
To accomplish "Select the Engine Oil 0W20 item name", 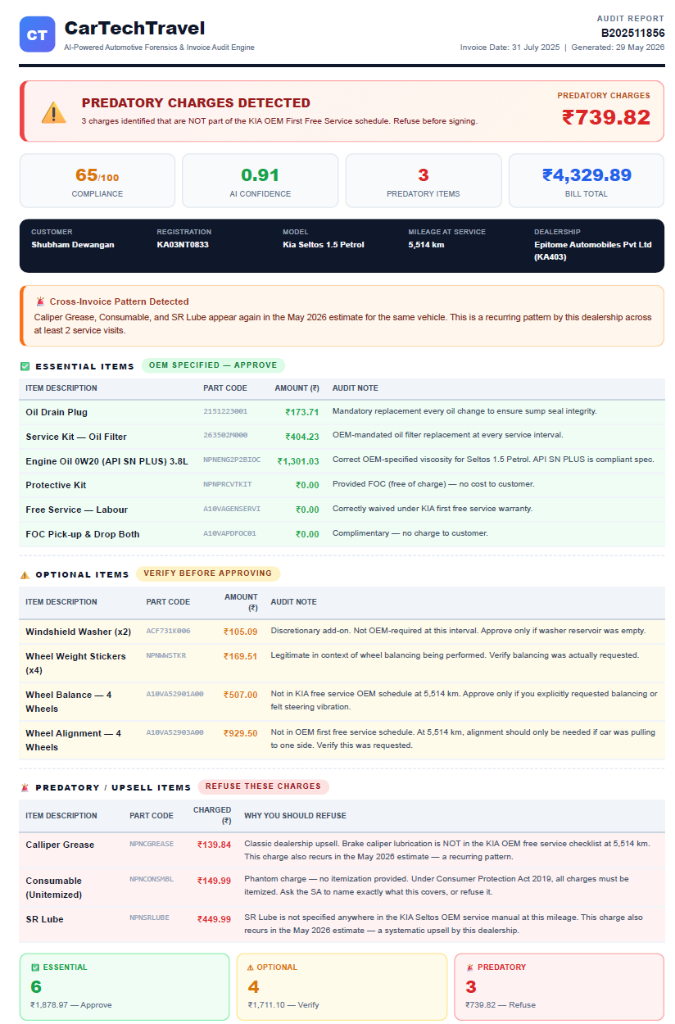I will click(106, 461).
